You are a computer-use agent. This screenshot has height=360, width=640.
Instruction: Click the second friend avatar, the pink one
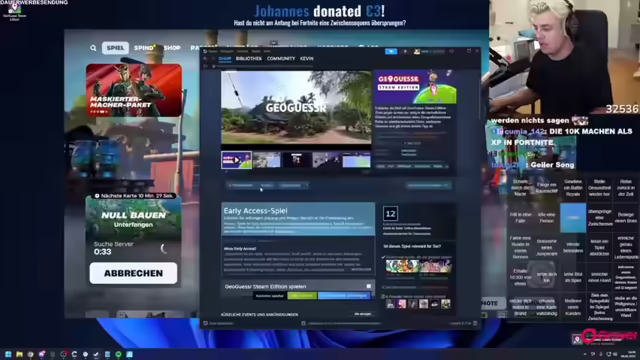pos(402,304)
